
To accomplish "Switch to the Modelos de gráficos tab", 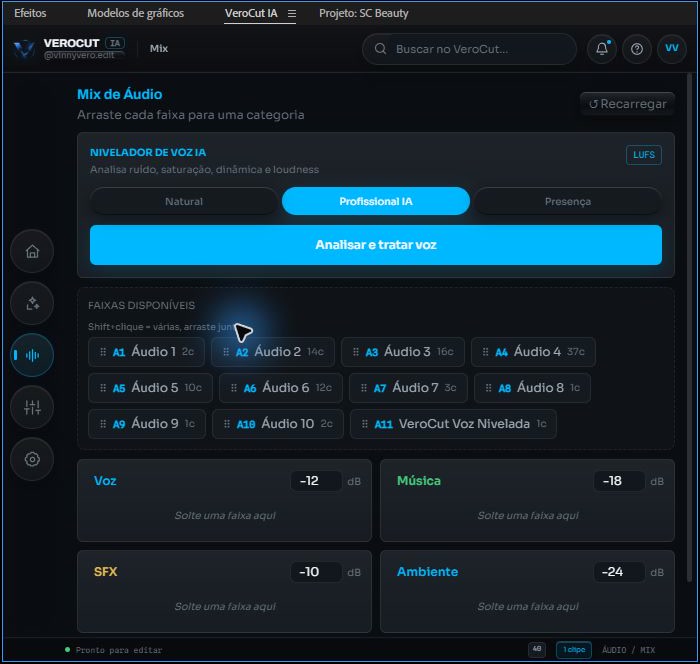I will pyautogui.click(x=135, y=13).
